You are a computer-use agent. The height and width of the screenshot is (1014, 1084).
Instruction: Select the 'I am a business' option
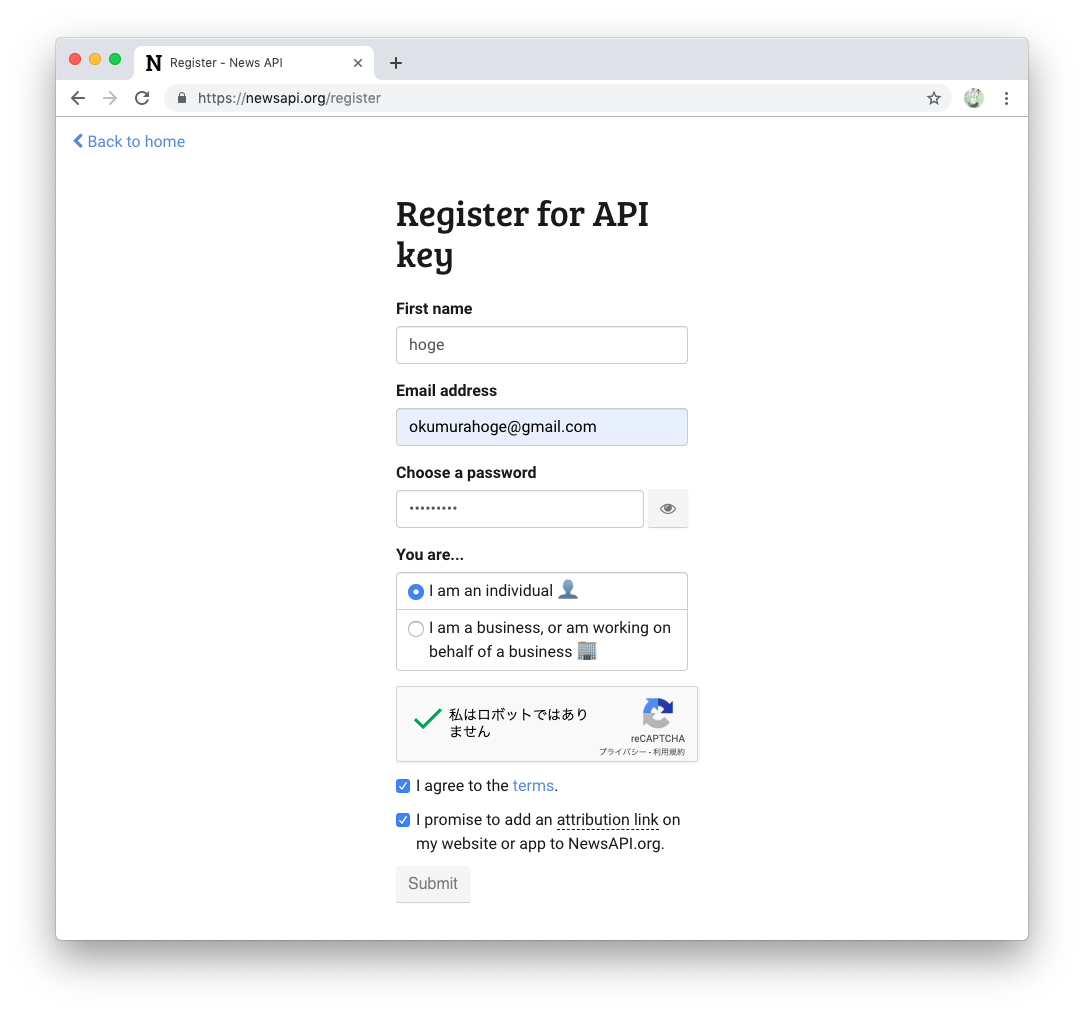coord(415,628)
